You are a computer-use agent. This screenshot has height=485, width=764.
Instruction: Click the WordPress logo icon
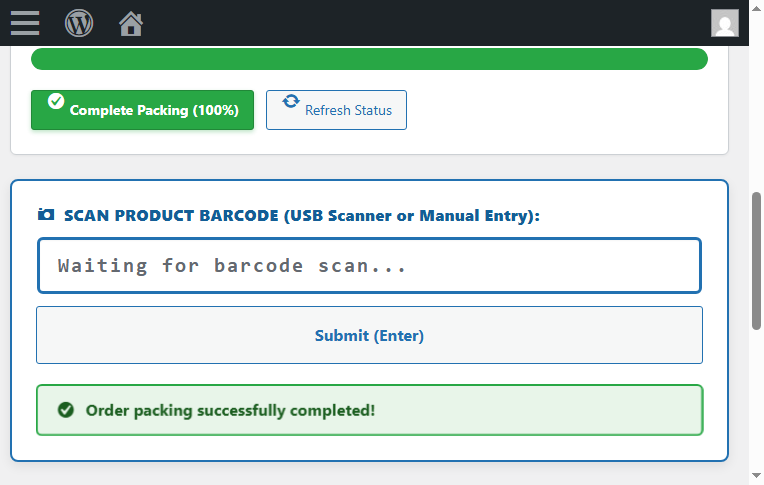79,23
